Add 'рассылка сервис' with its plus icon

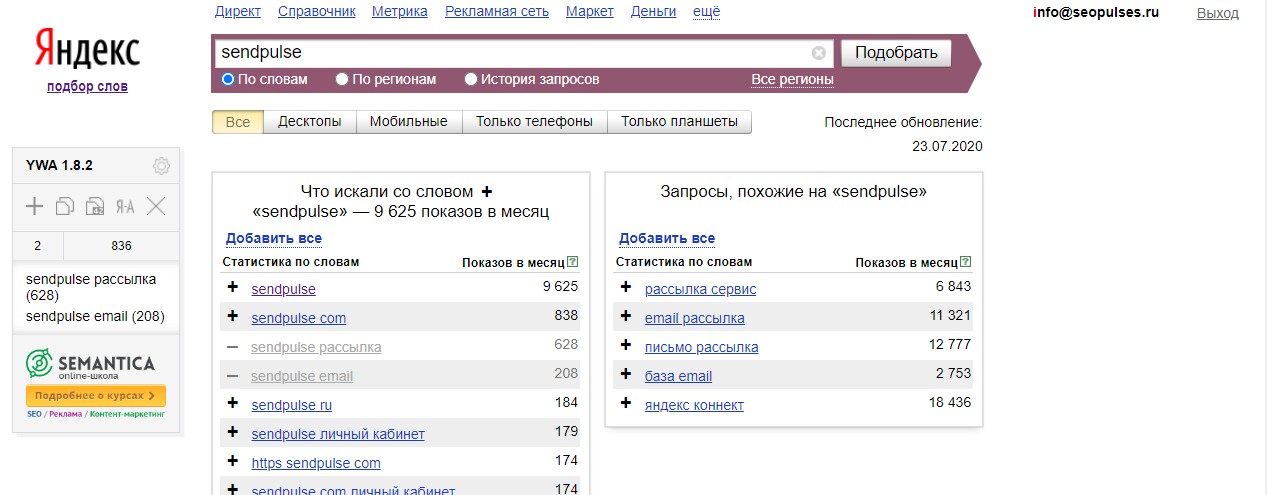pos(627,287)
